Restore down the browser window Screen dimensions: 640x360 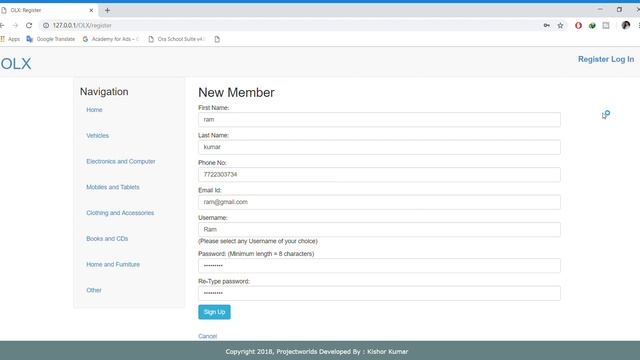coord(619,9)
